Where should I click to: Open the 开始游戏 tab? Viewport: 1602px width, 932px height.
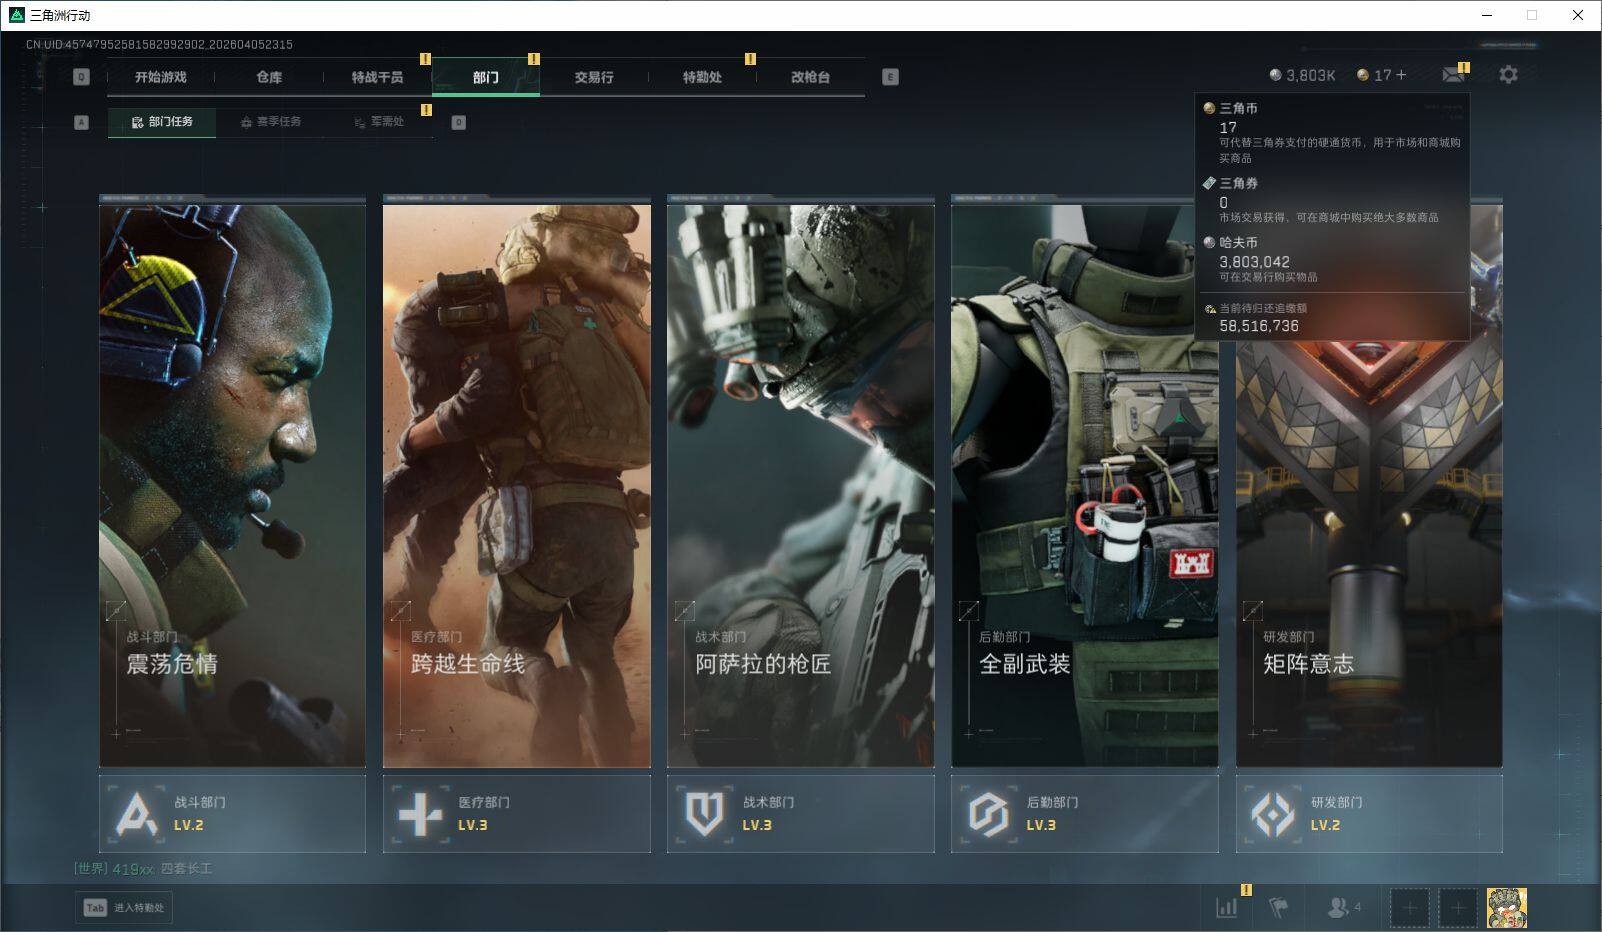pyautogui.click(x=161, y=77)
